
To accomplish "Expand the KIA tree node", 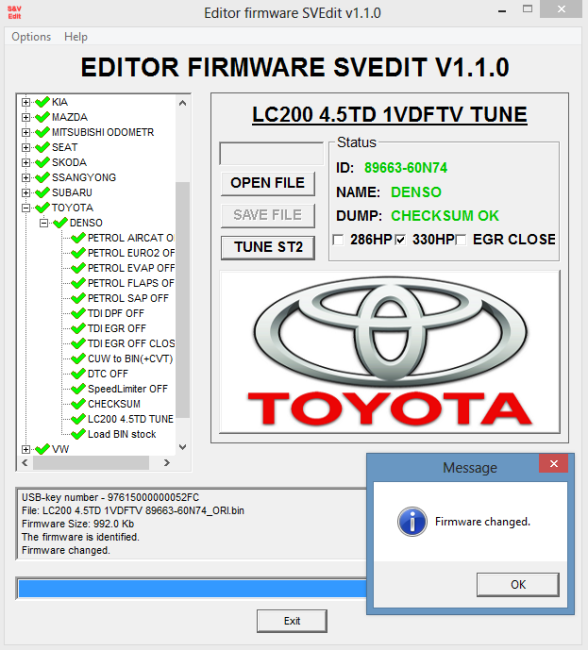I will (x=26, y=102).
